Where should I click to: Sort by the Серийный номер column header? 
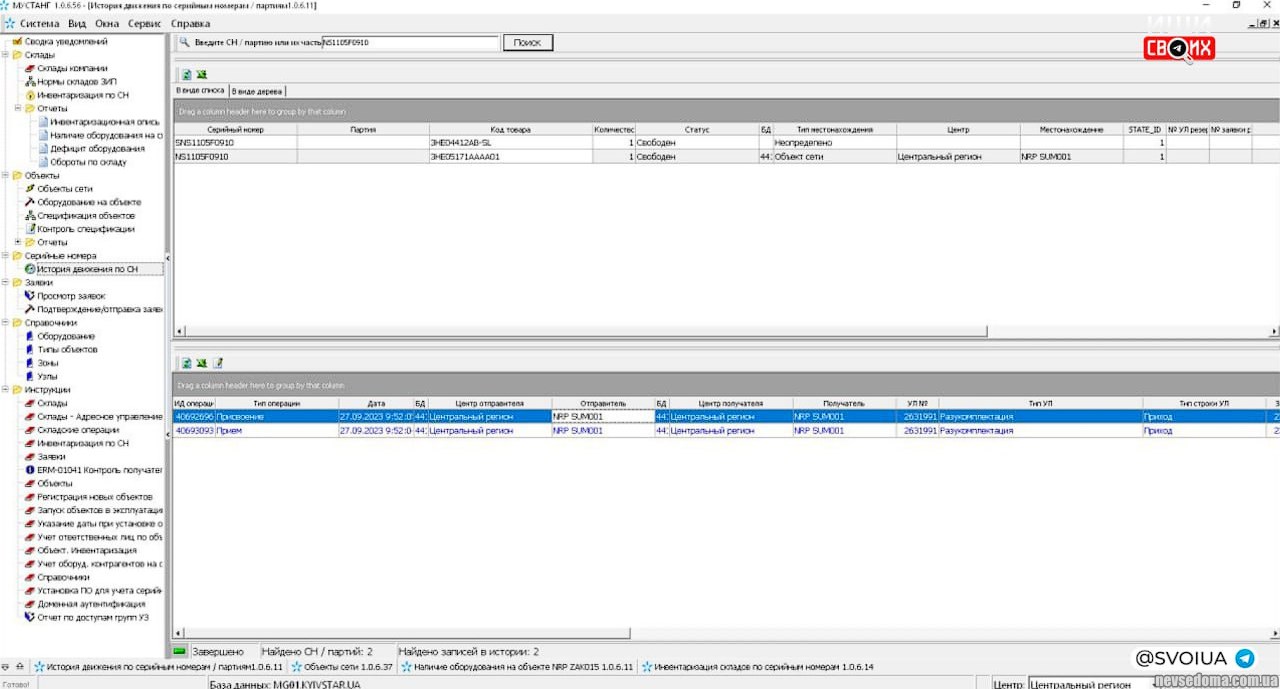(235, 130)
